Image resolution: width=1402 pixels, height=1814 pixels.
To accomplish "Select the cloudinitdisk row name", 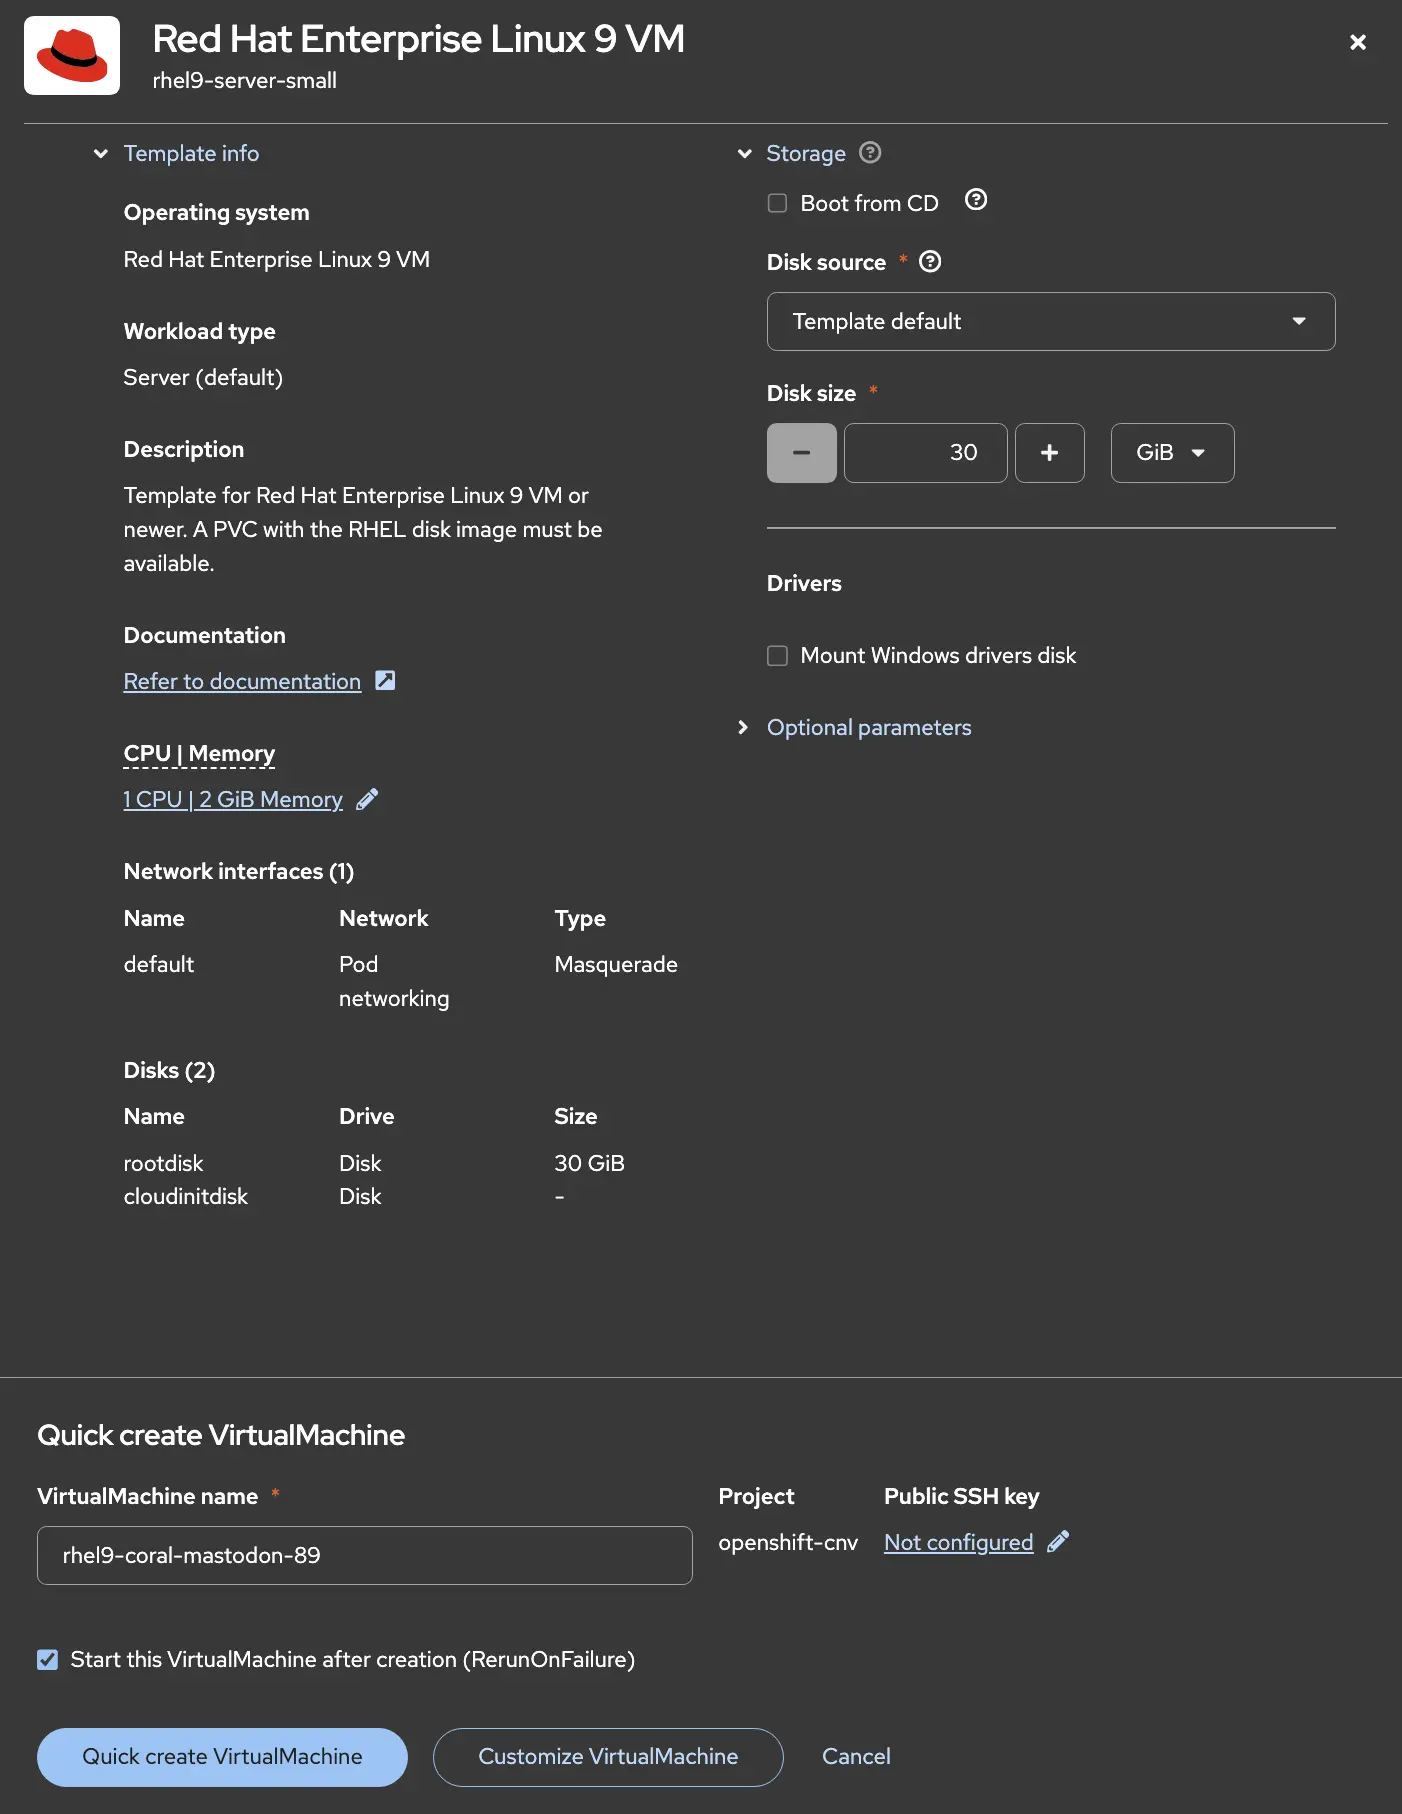I will [185, 1196].
